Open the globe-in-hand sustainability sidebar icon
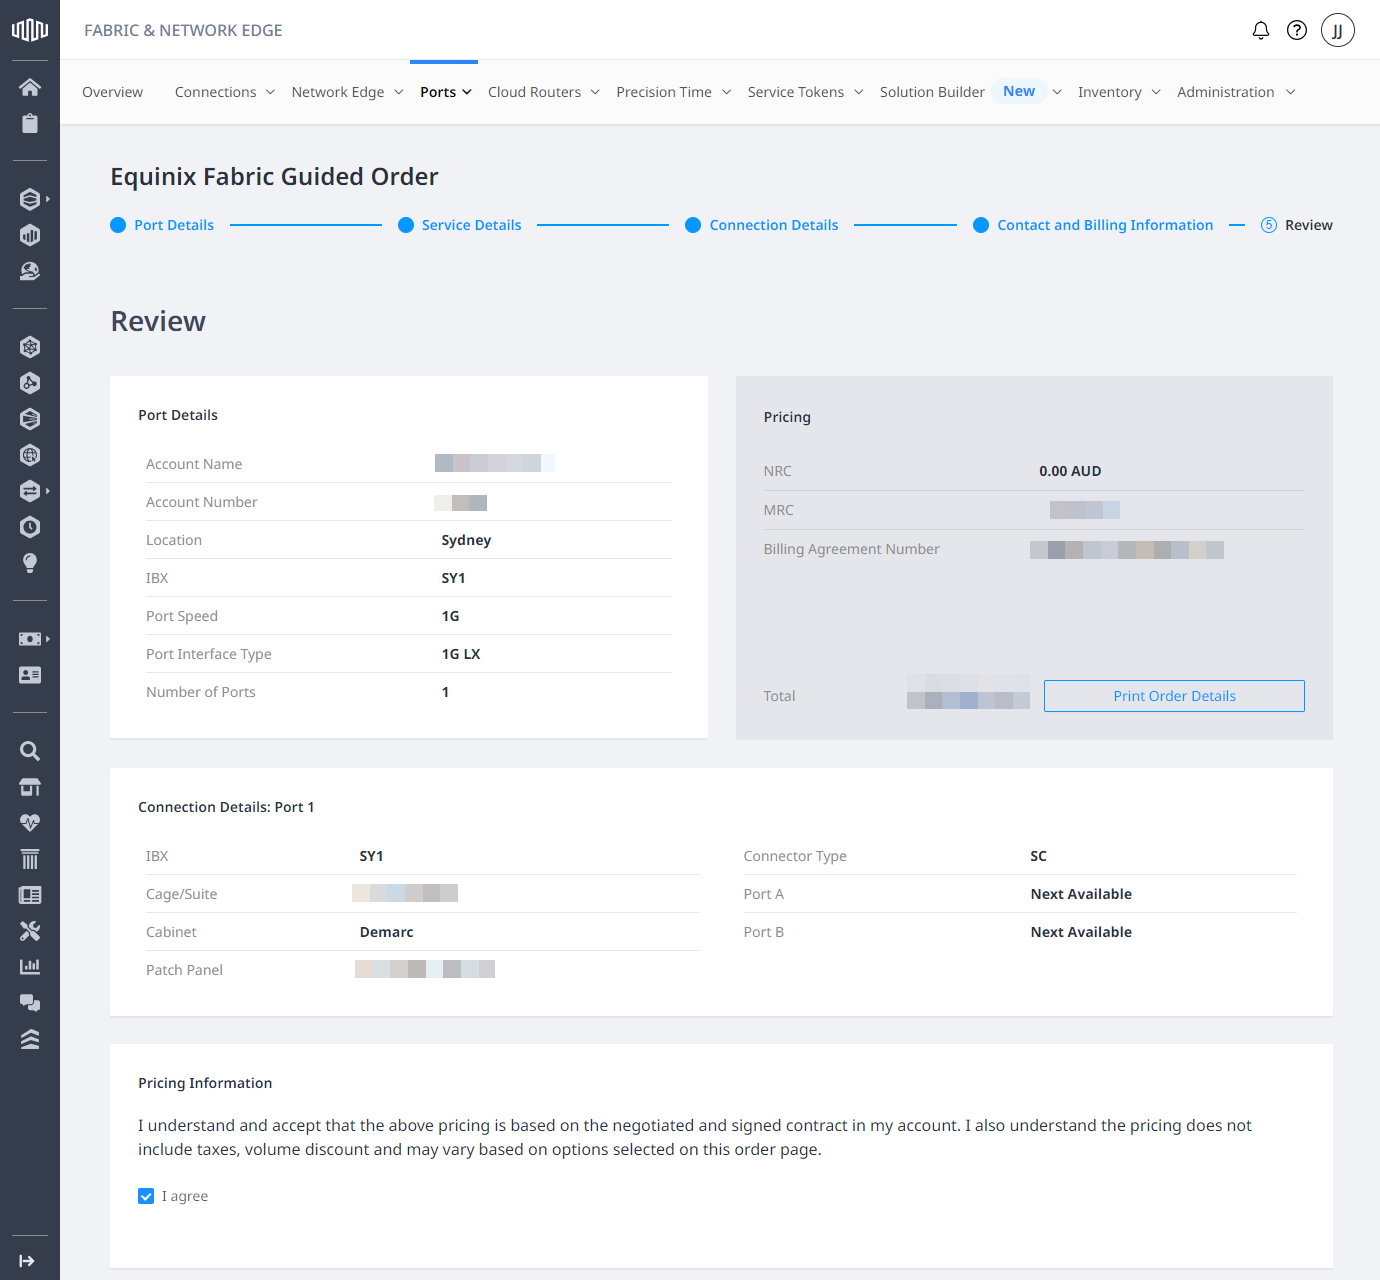 tap(30, 271)
